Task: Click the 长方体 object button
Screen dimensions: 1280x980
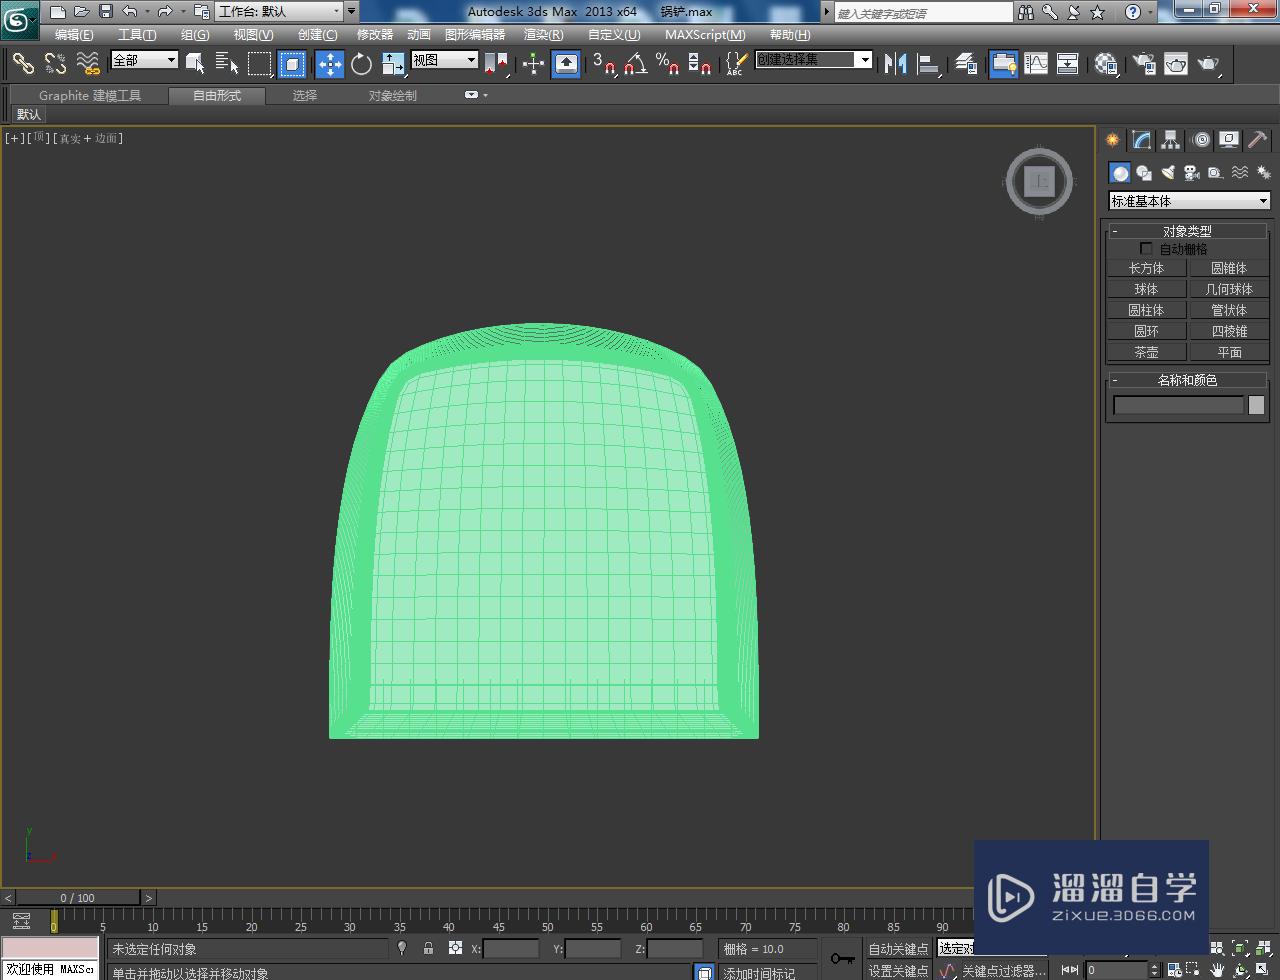Action: point(1146,268)
